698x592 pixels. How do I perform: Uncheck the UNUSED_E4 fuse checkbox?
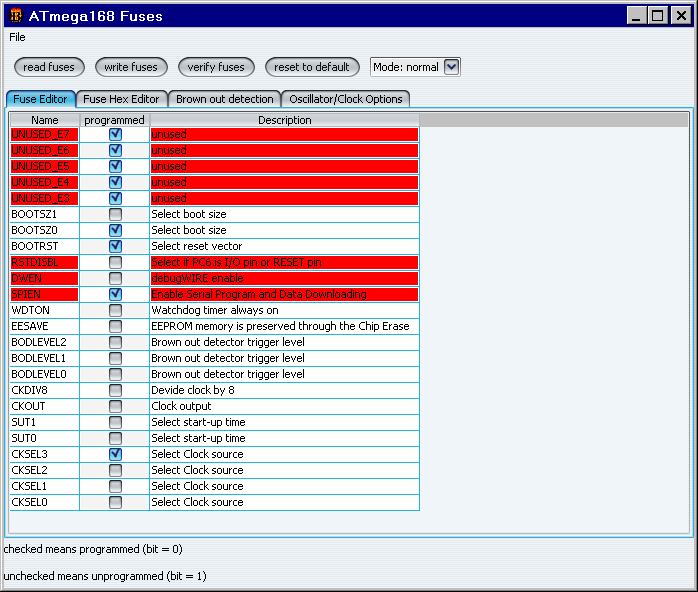115,182
